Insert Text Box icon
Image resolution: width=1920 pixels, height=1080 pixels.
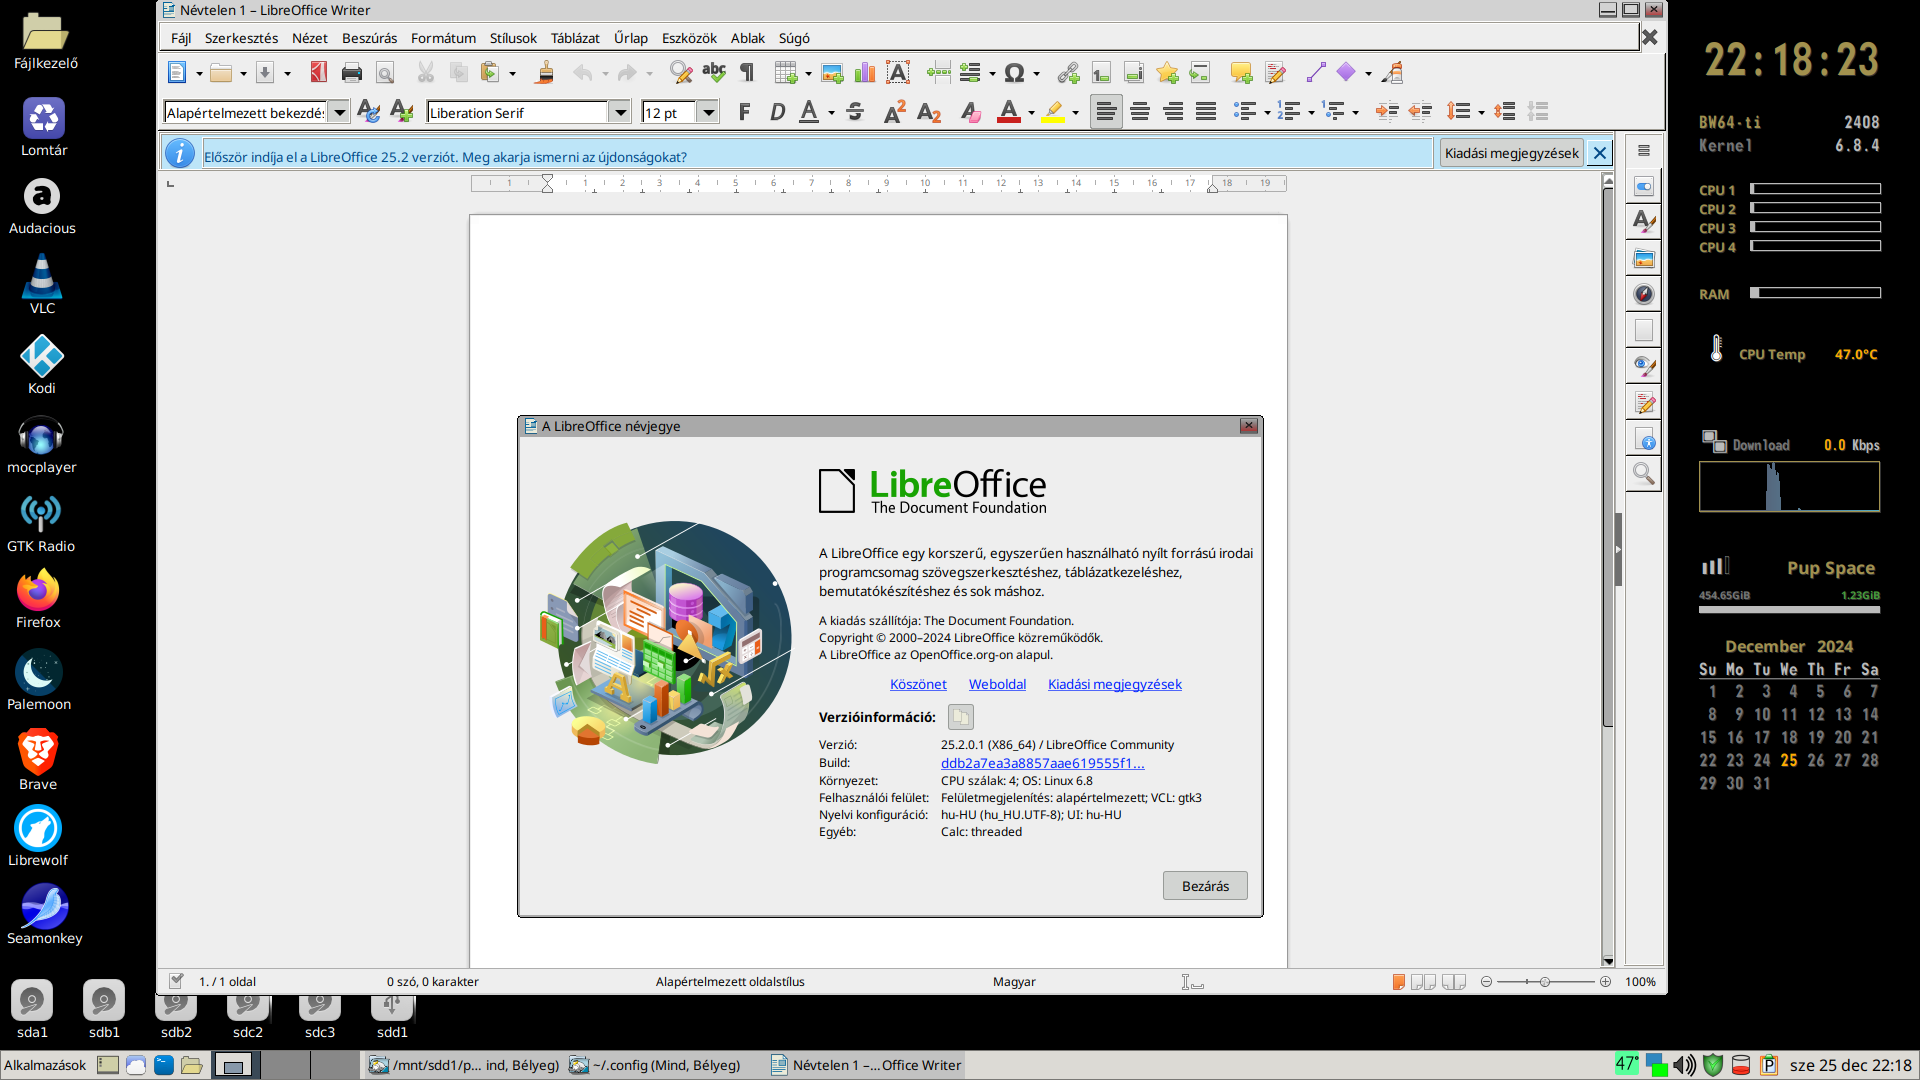pos(898,73)
